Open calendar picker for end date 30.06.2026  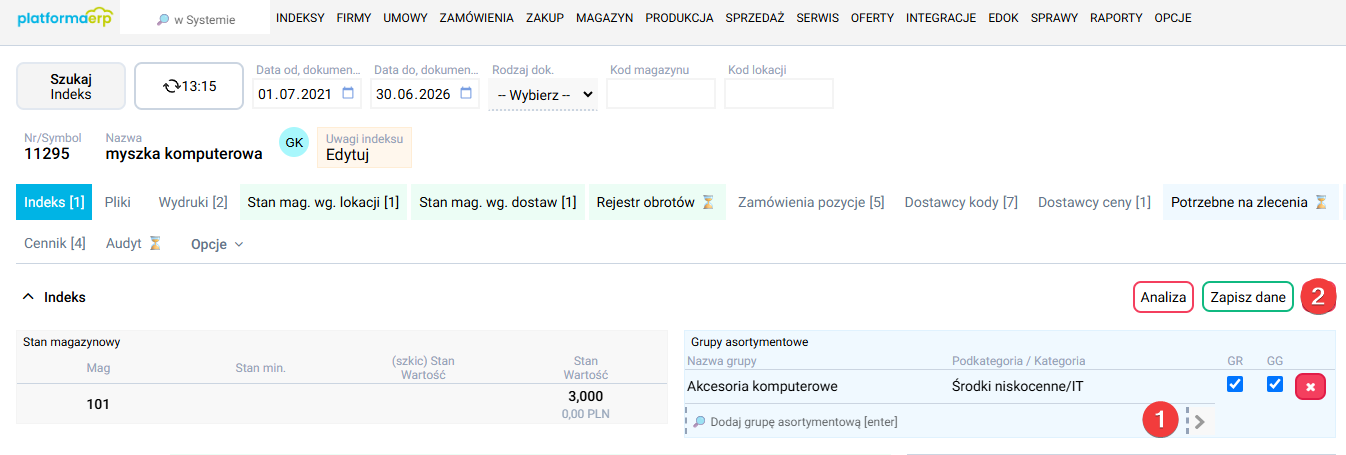click(x=466, y=93)
